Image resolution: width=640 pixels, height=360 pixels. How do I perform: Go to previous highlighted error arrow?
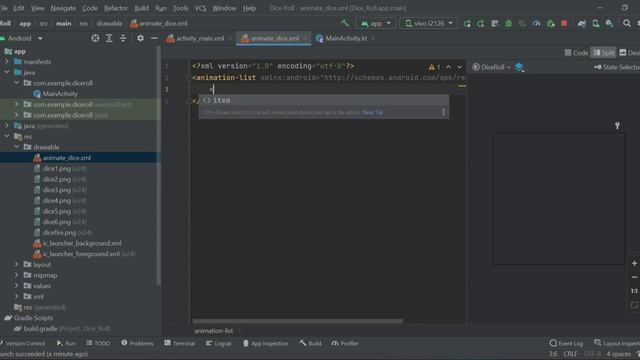point(449,67)
